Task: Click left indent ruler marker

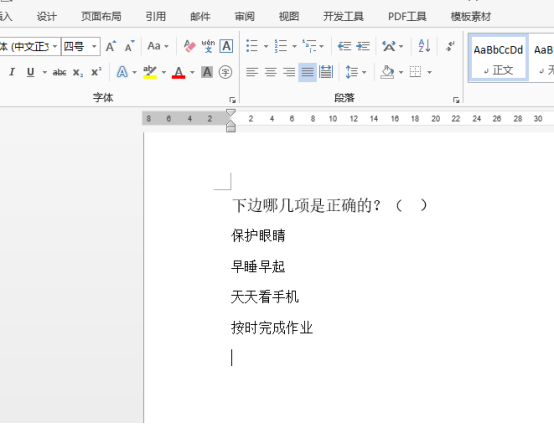Action: click(x=231, y=129)
